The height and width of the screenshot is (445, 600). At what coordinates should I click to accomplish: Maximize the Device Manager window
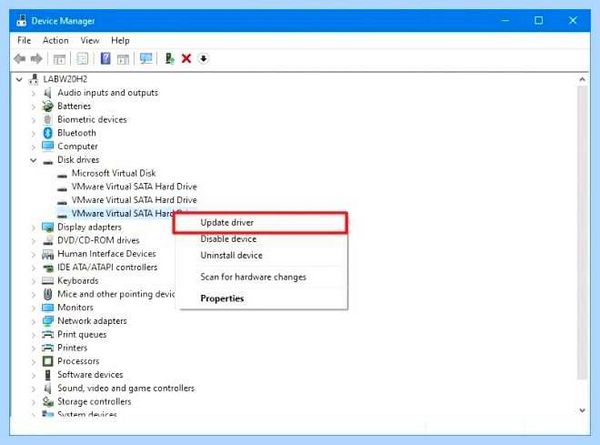(x=538, y=20)
